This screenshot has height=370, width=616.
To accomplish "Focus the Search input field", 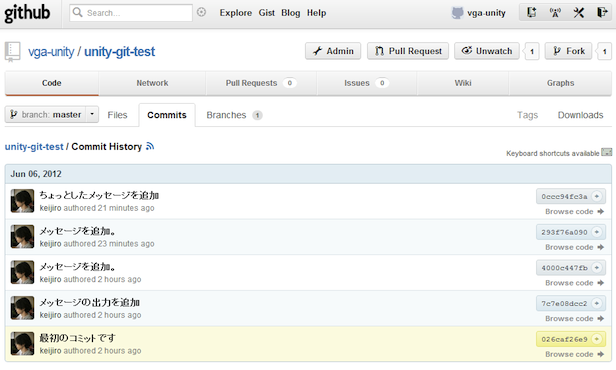I will [131, 13].
